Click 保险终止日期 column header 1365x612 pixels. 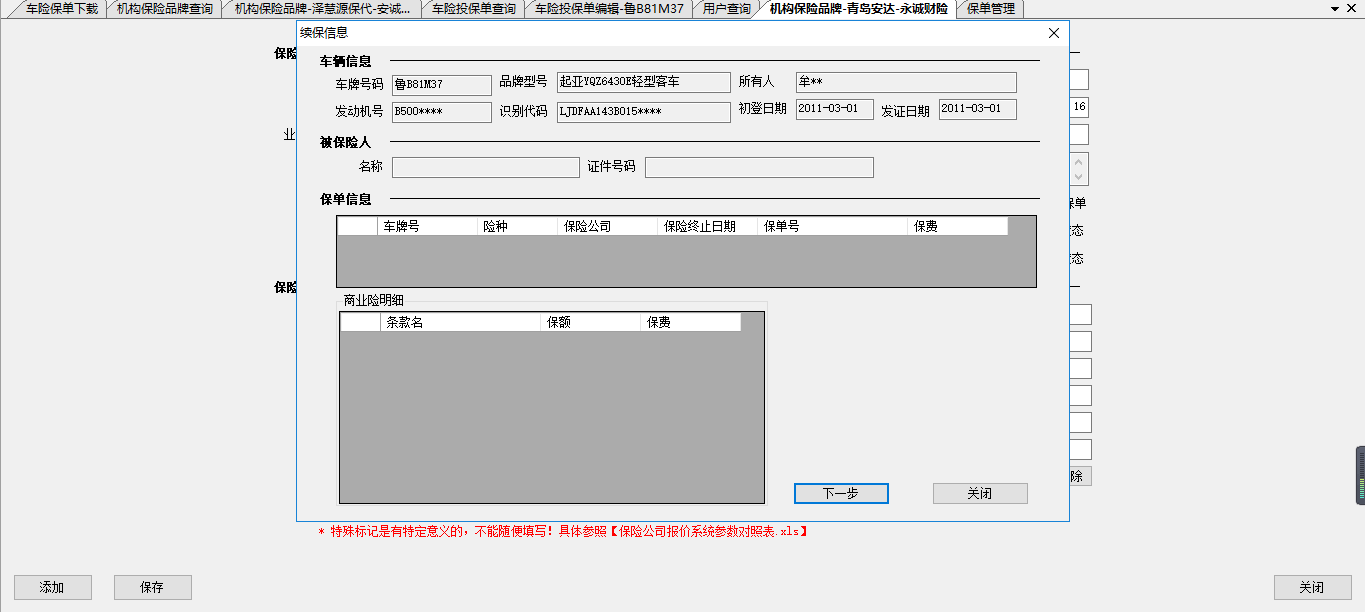(x=708, y=226)
